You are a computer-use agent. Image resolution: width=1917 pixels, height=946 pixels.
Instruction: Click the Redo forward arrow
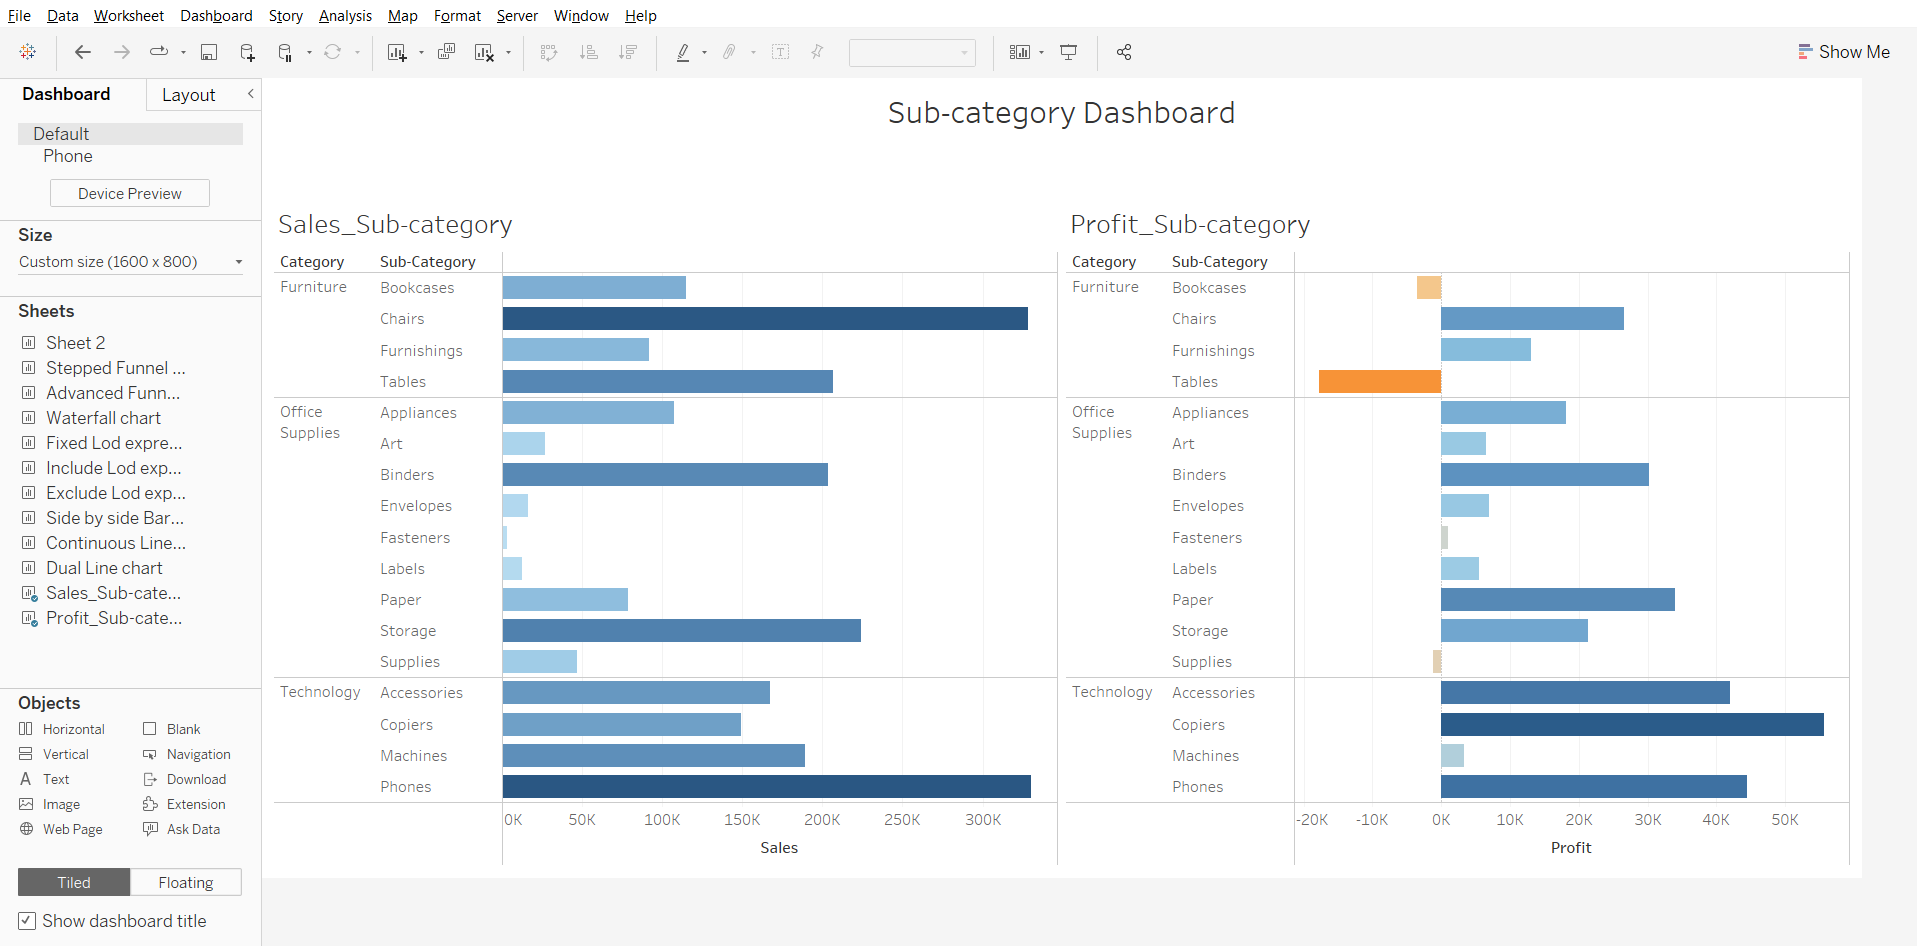click(122, 52)
